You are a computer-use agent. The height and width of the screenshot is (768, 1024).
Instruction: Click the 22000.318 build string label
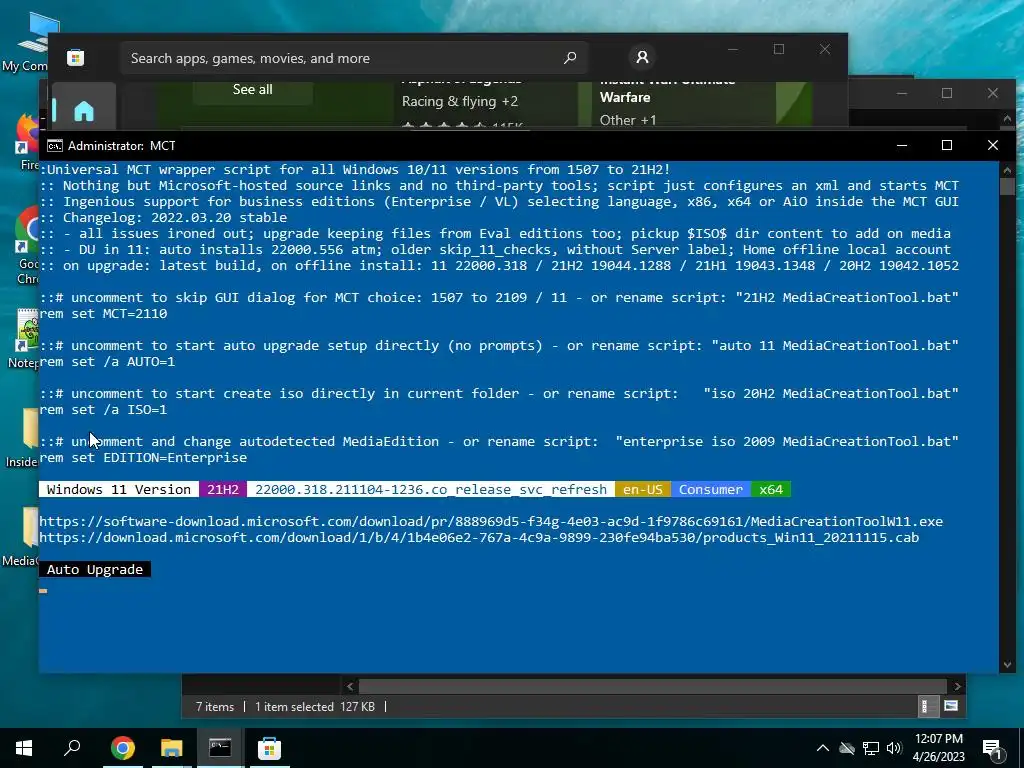pos(431,489)
